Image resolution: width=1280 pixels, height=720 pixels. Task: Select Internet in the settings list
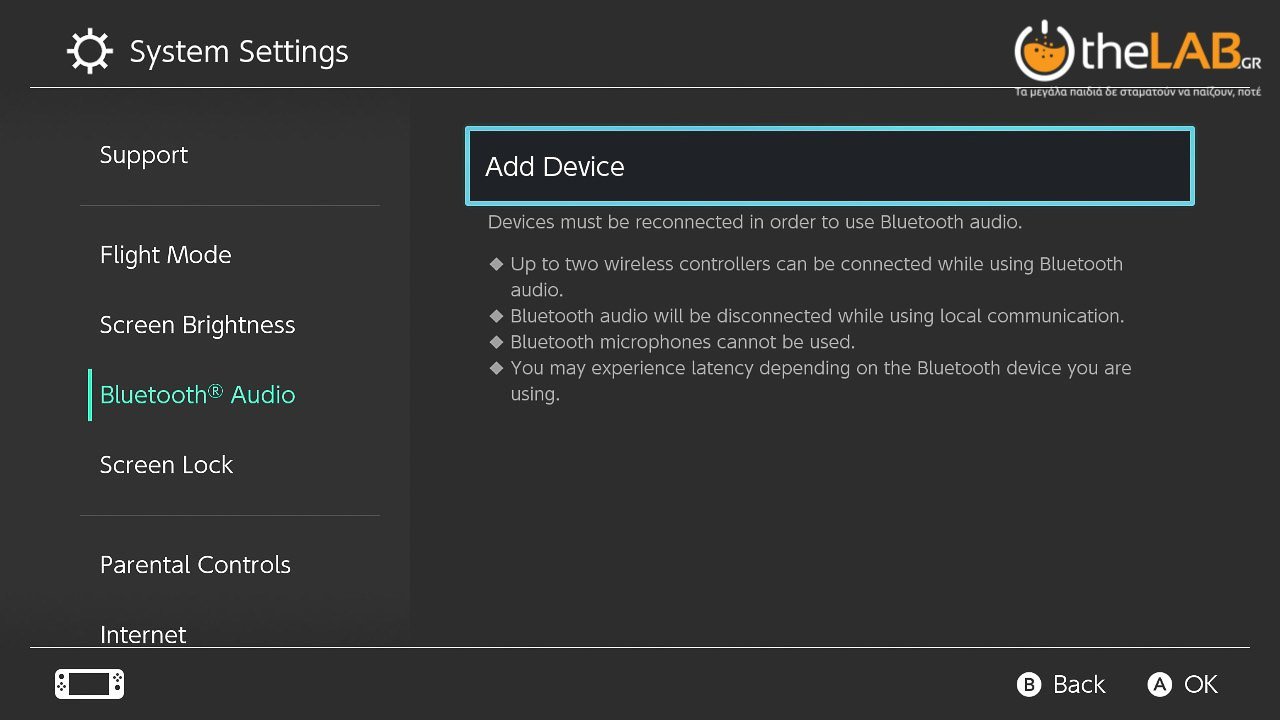tap(143, 634)
